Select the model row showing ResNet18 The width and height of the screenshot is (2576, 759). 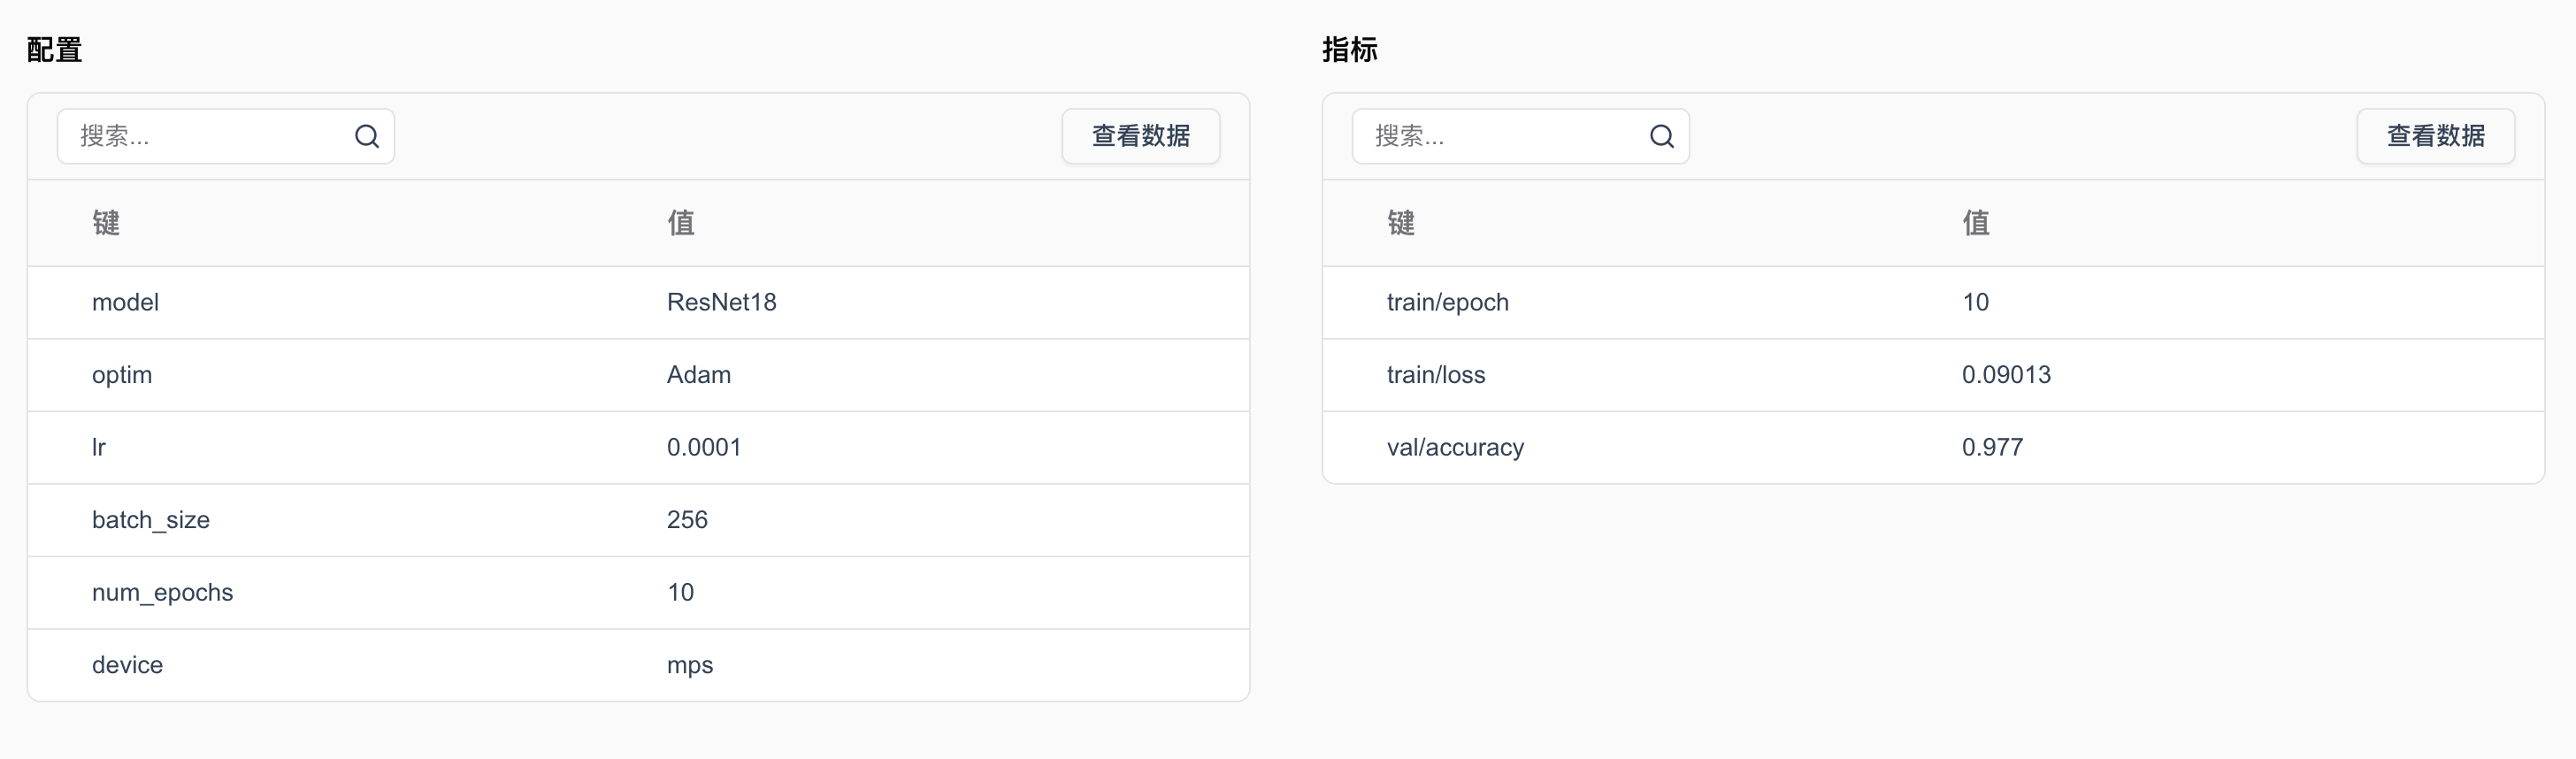pyautogui.click(x=638, y=302)
